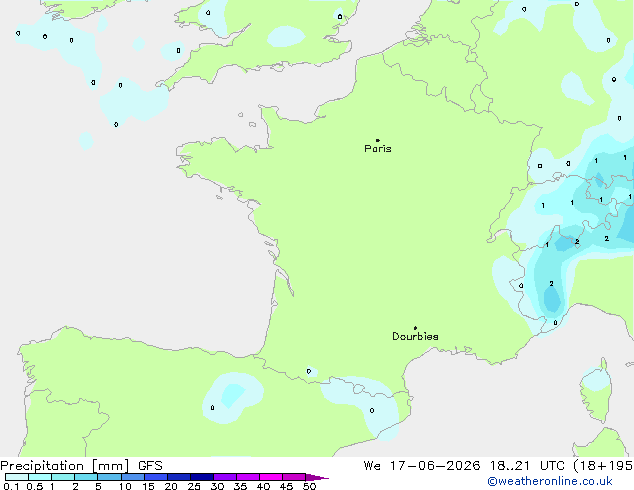Click the GFS model label
Screen dimensions: 634x490
(x=150, y=466)
